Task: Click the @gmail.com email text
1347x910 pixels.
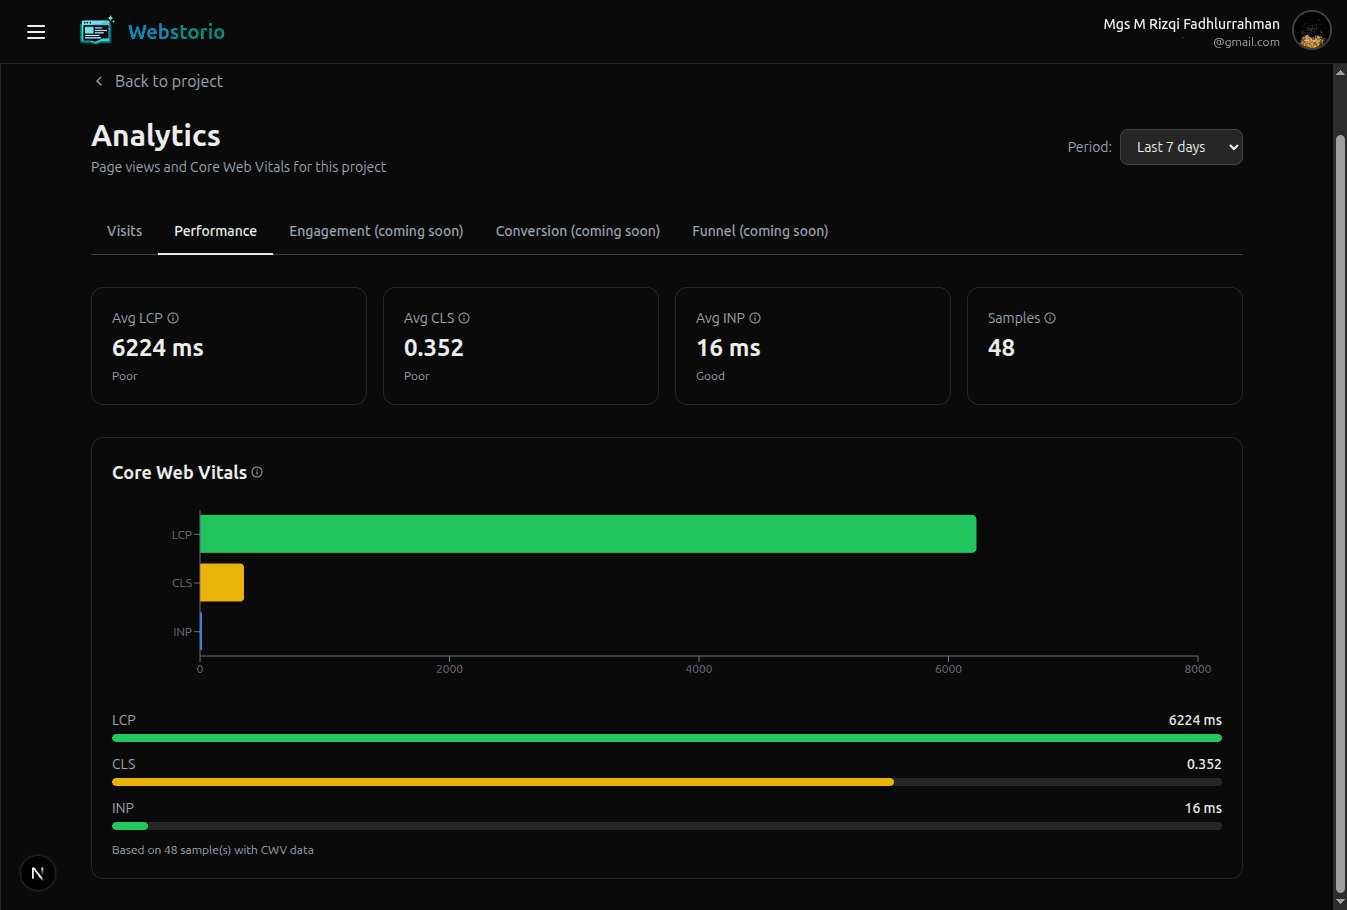Action: (1246, 42)
